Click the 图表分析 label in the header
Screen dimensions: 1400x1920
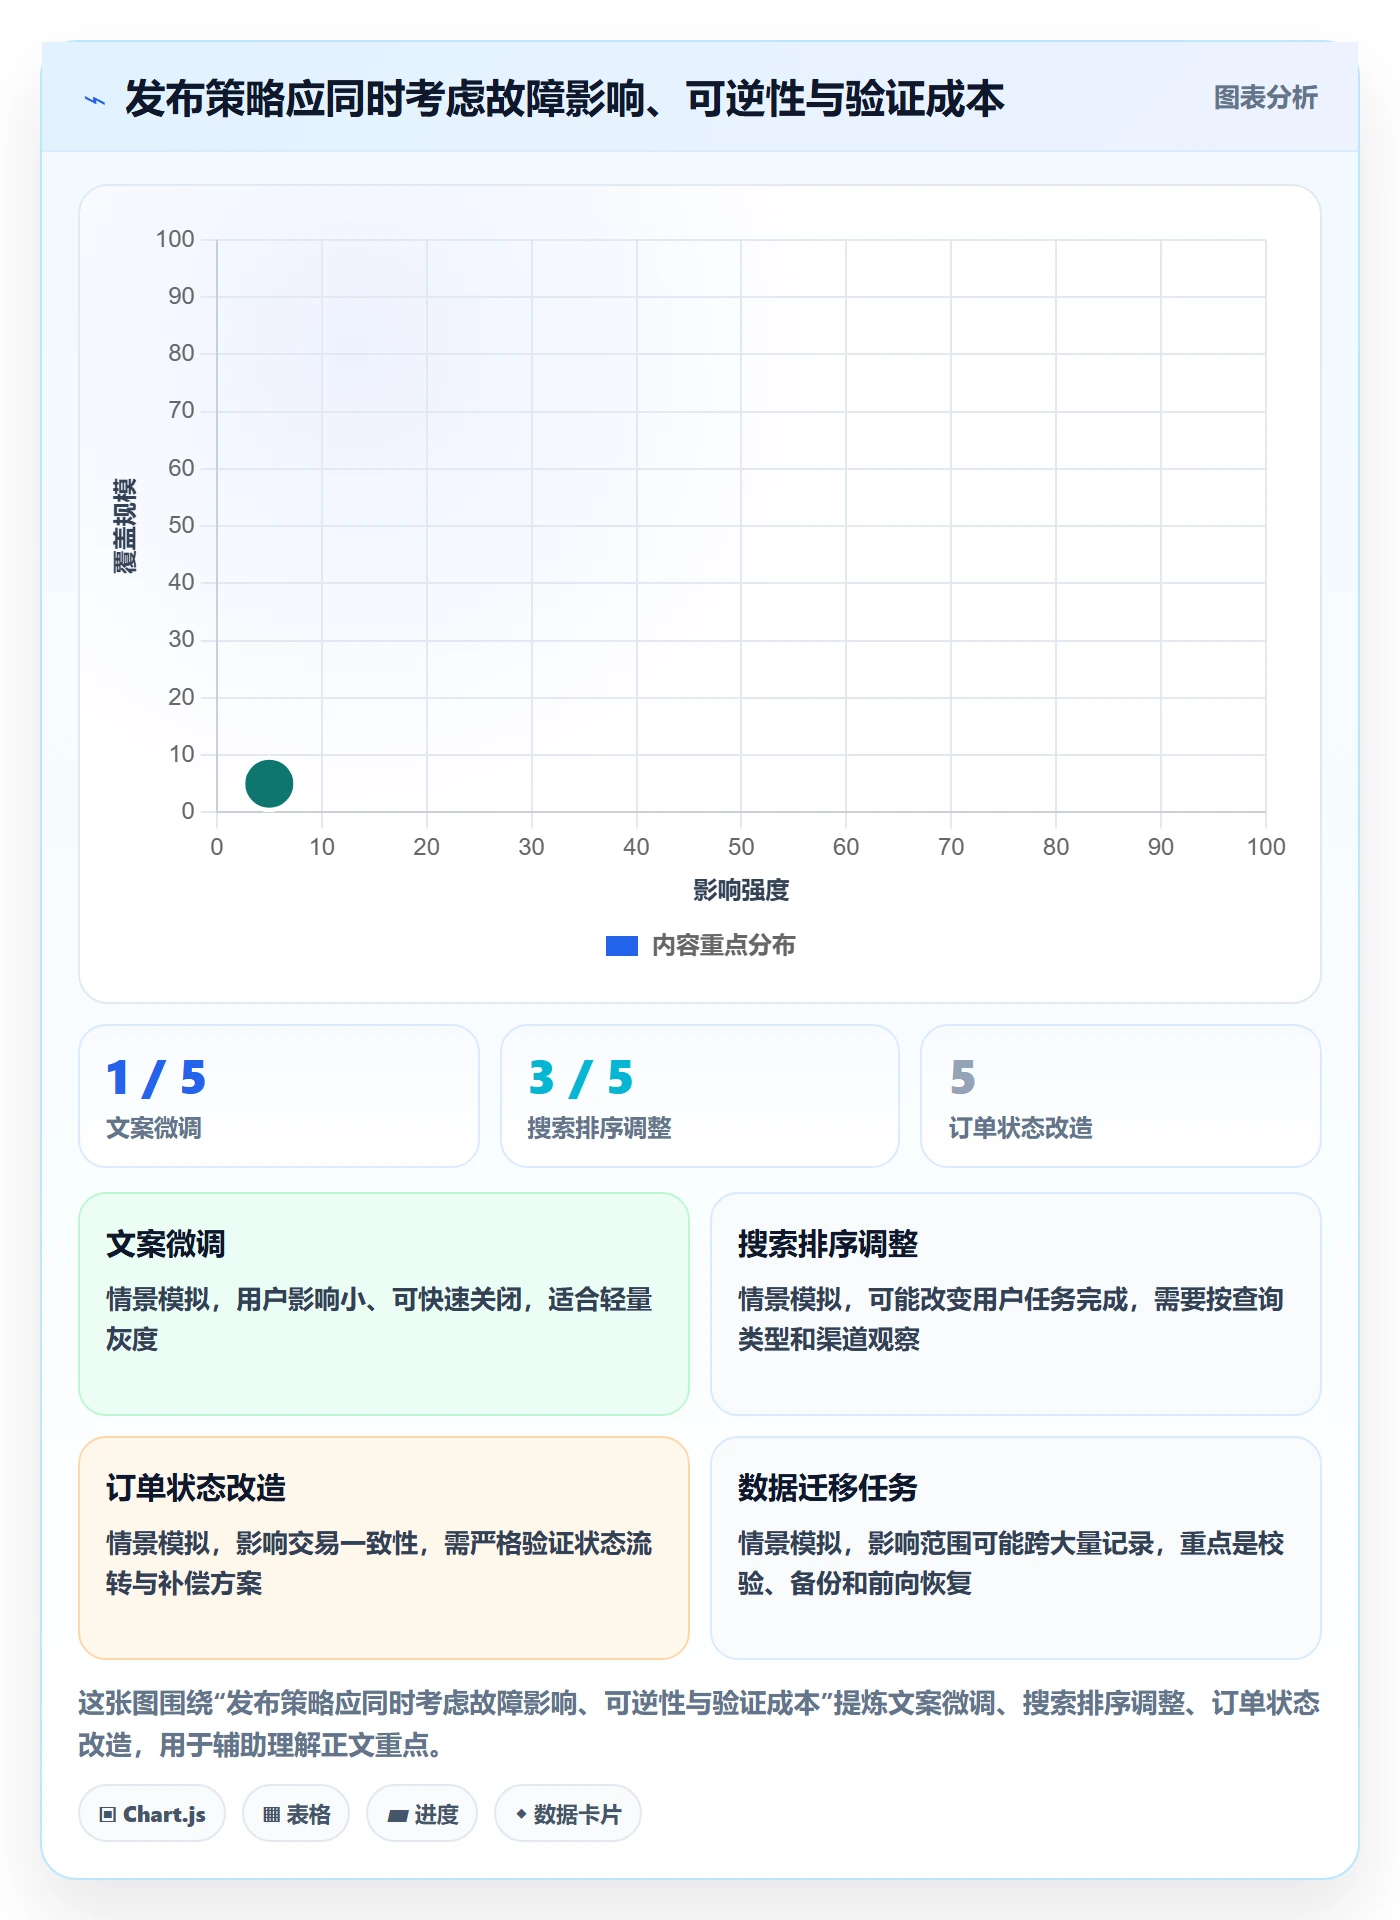pyautogui.click(x=1265, y=98)
